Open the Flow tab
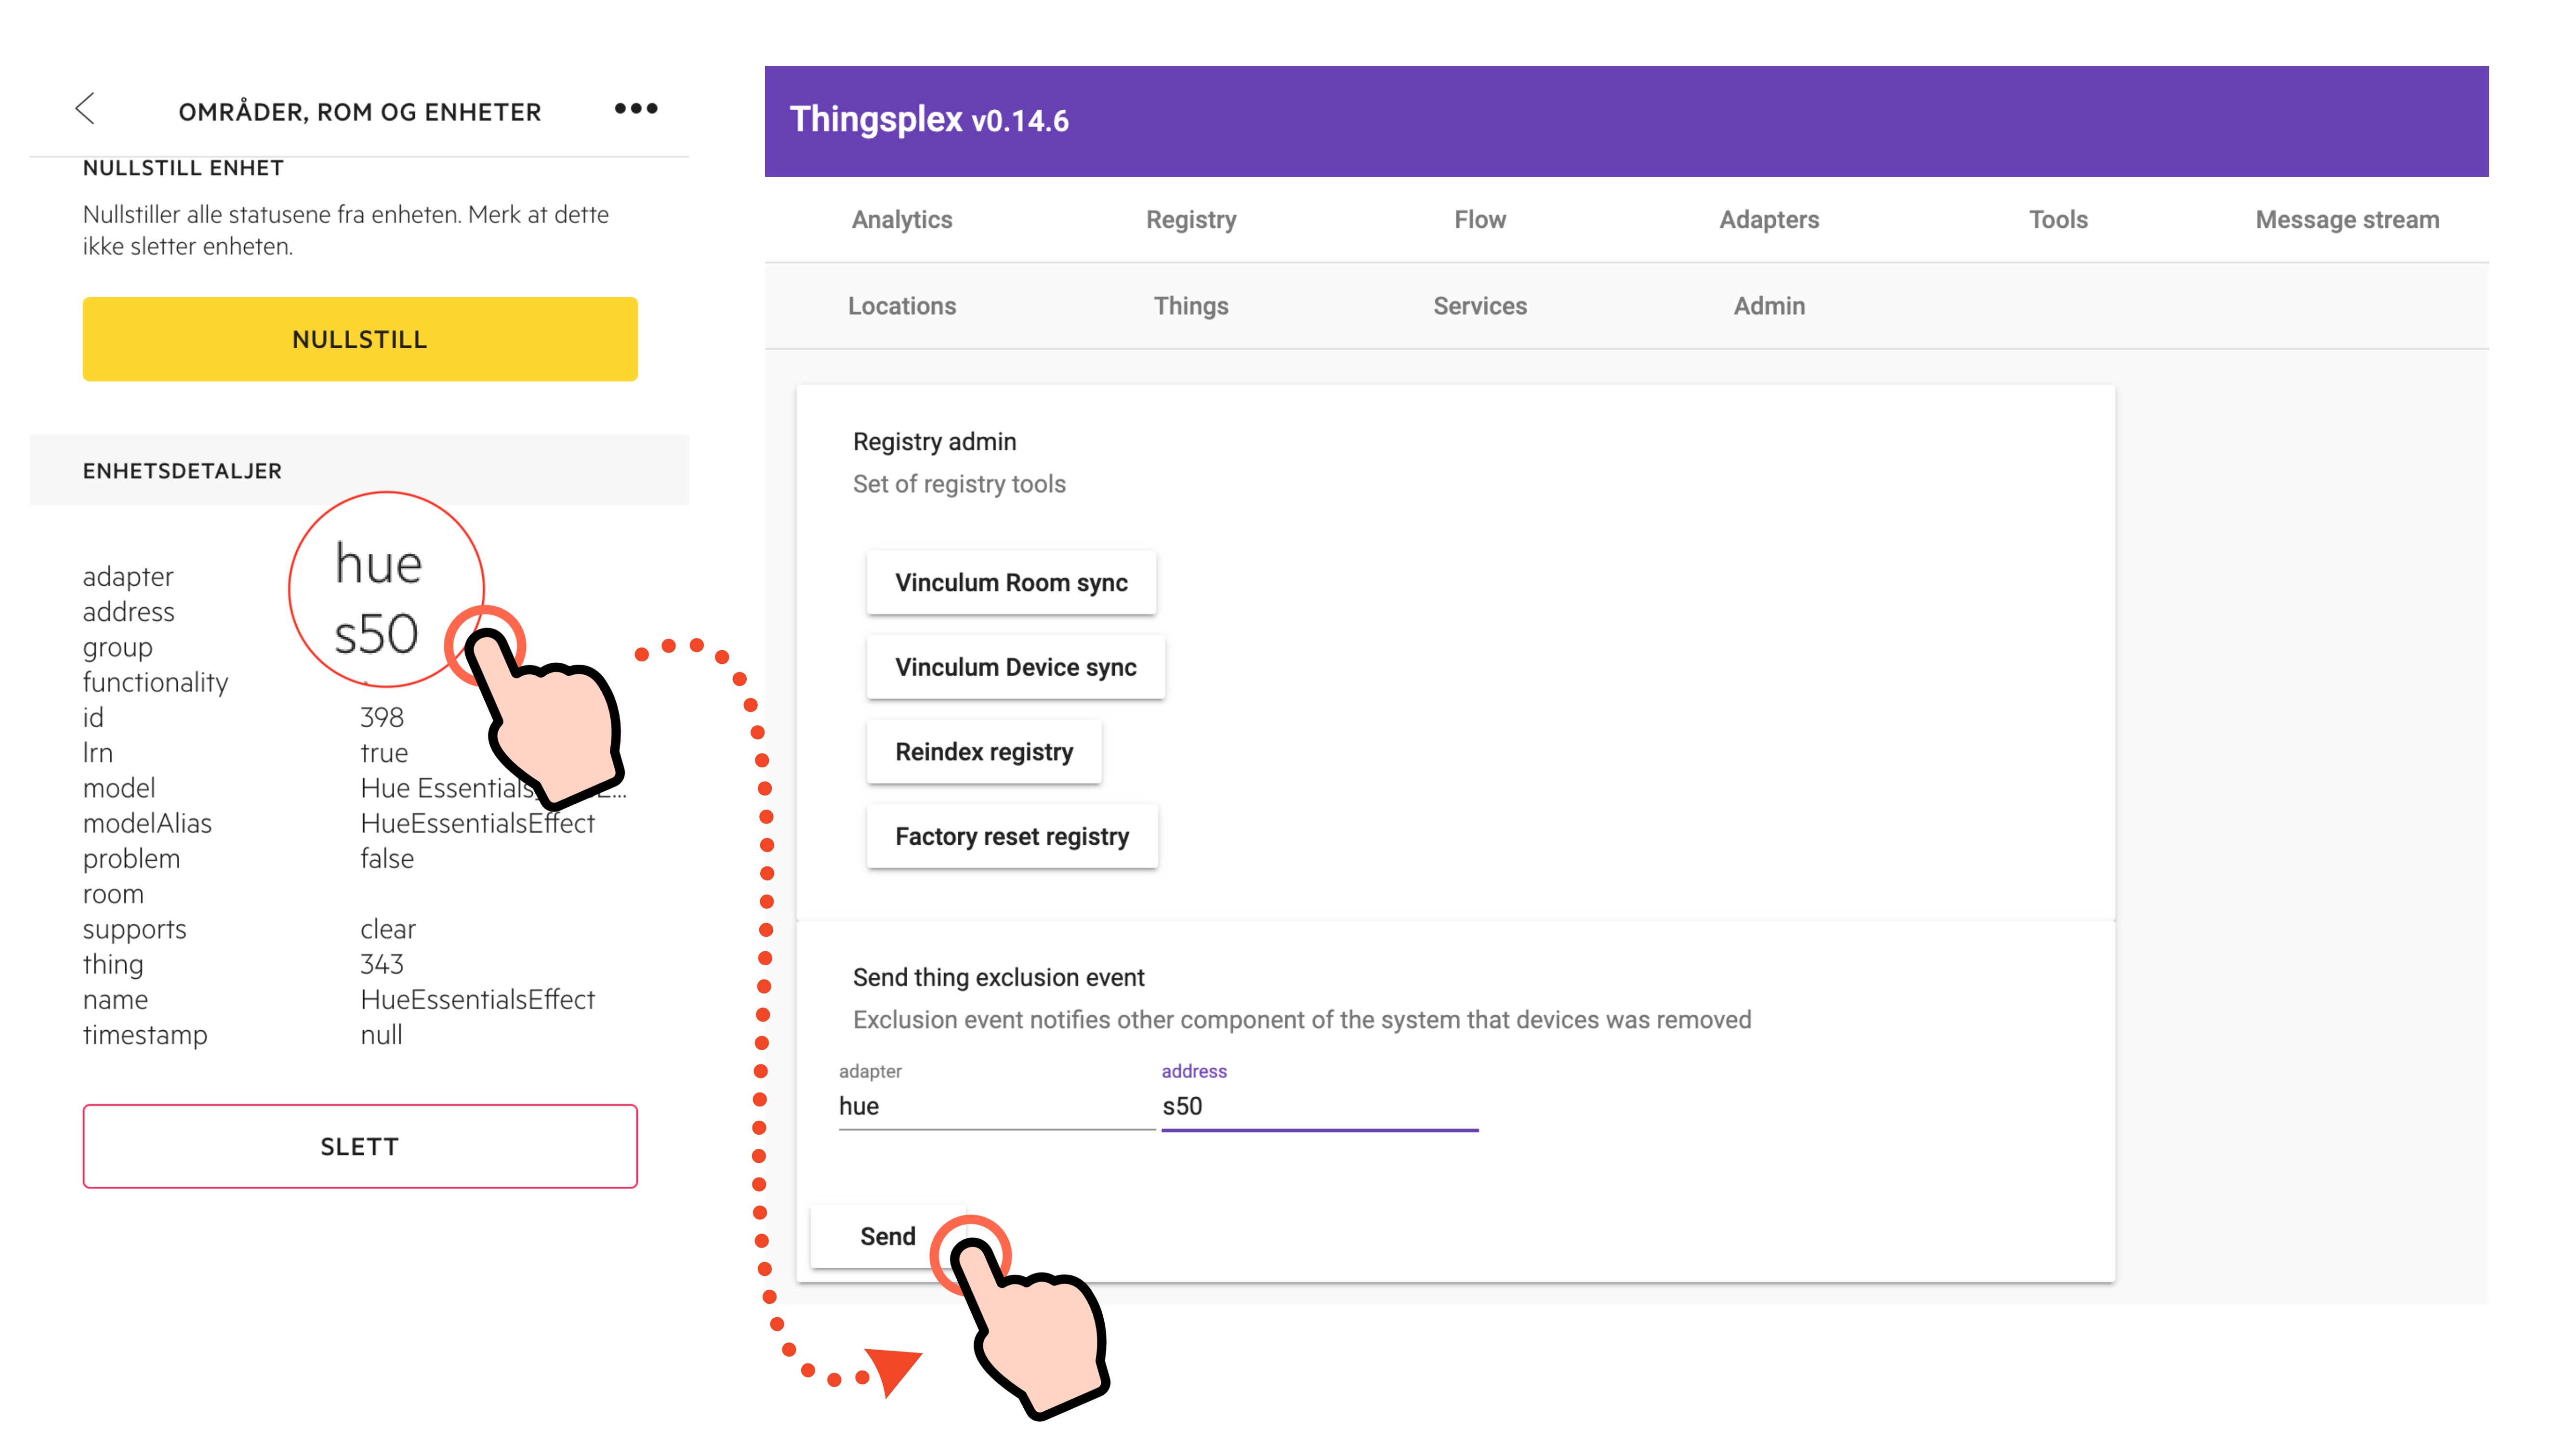This screenshot has height=1456, width=2549. coord(1480,220)
